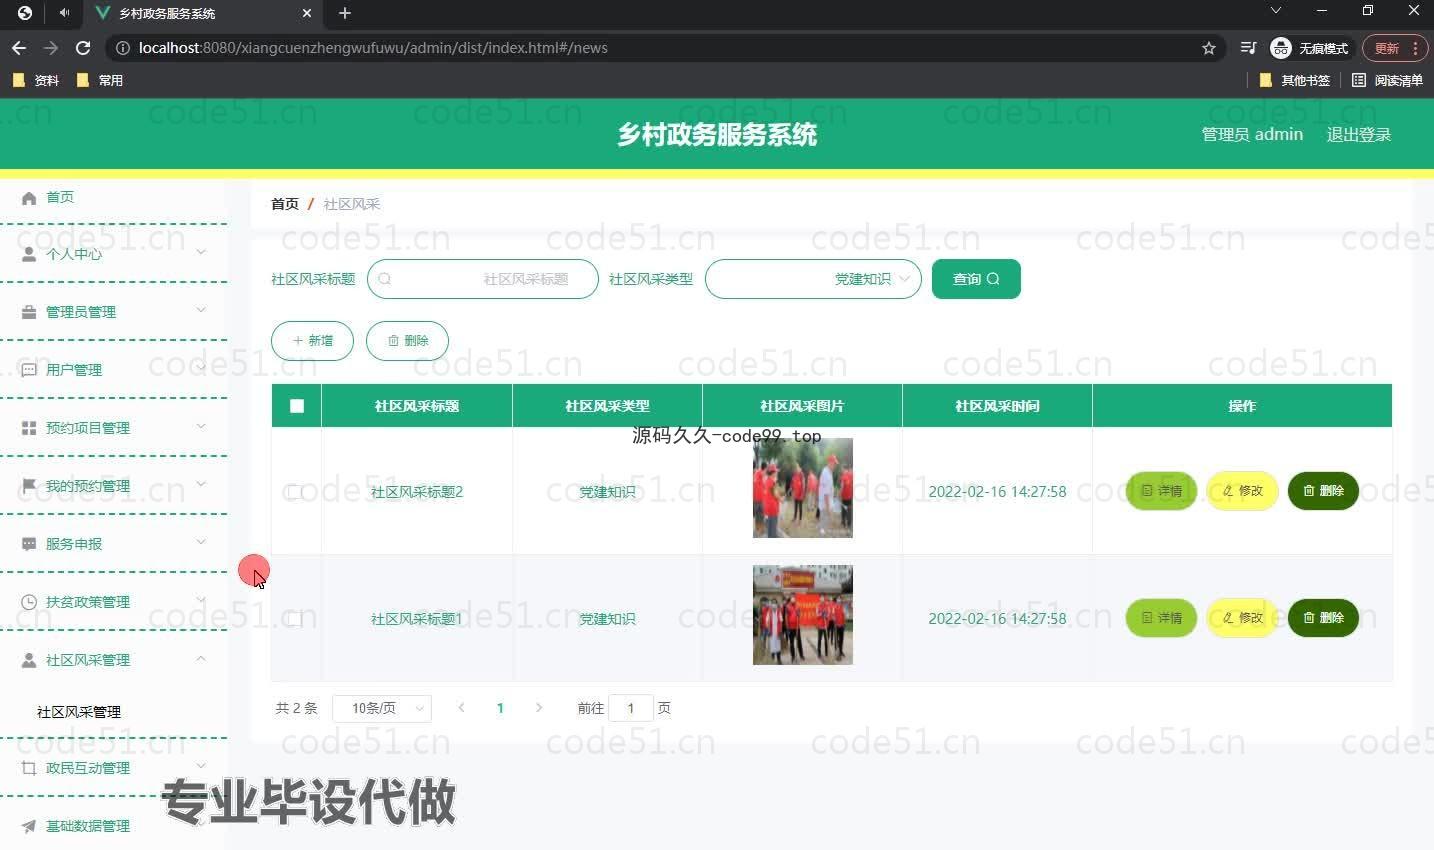Focus the 社区风采标题 search input
Screen dimensions: 1434x850
click(x=483, y=279)
